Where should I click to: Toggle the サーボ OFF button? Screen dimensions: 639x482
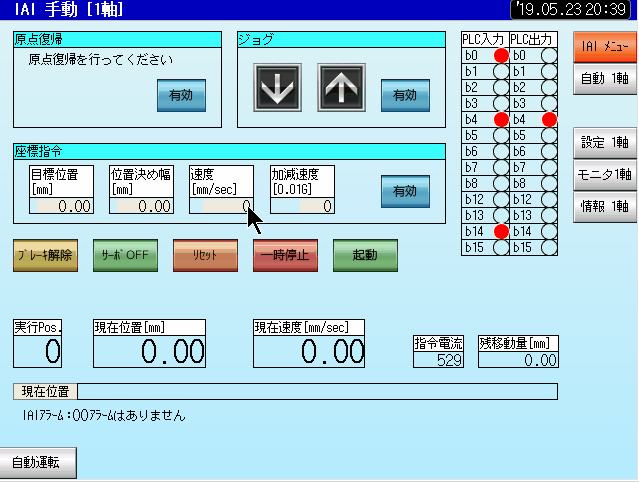(x=125, y=255)
